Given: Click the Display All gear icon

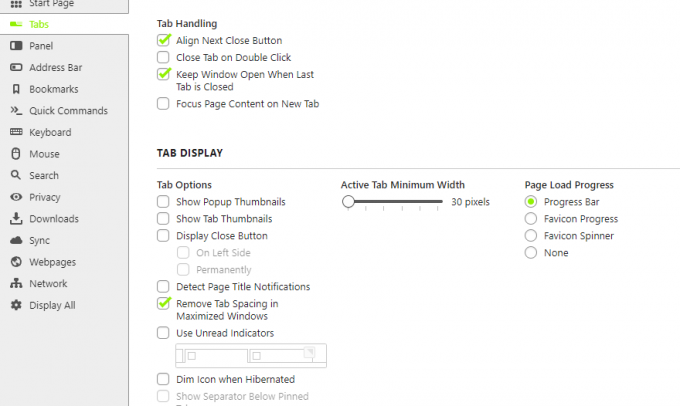Looking at the screenshot, I should pyautogui.click(x=16, y=305).
